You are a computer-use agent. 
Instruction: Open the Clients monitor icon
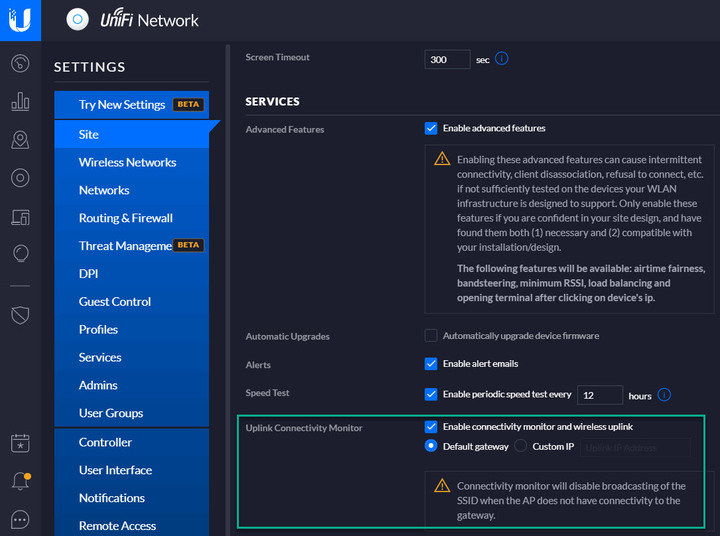point(20,217)
